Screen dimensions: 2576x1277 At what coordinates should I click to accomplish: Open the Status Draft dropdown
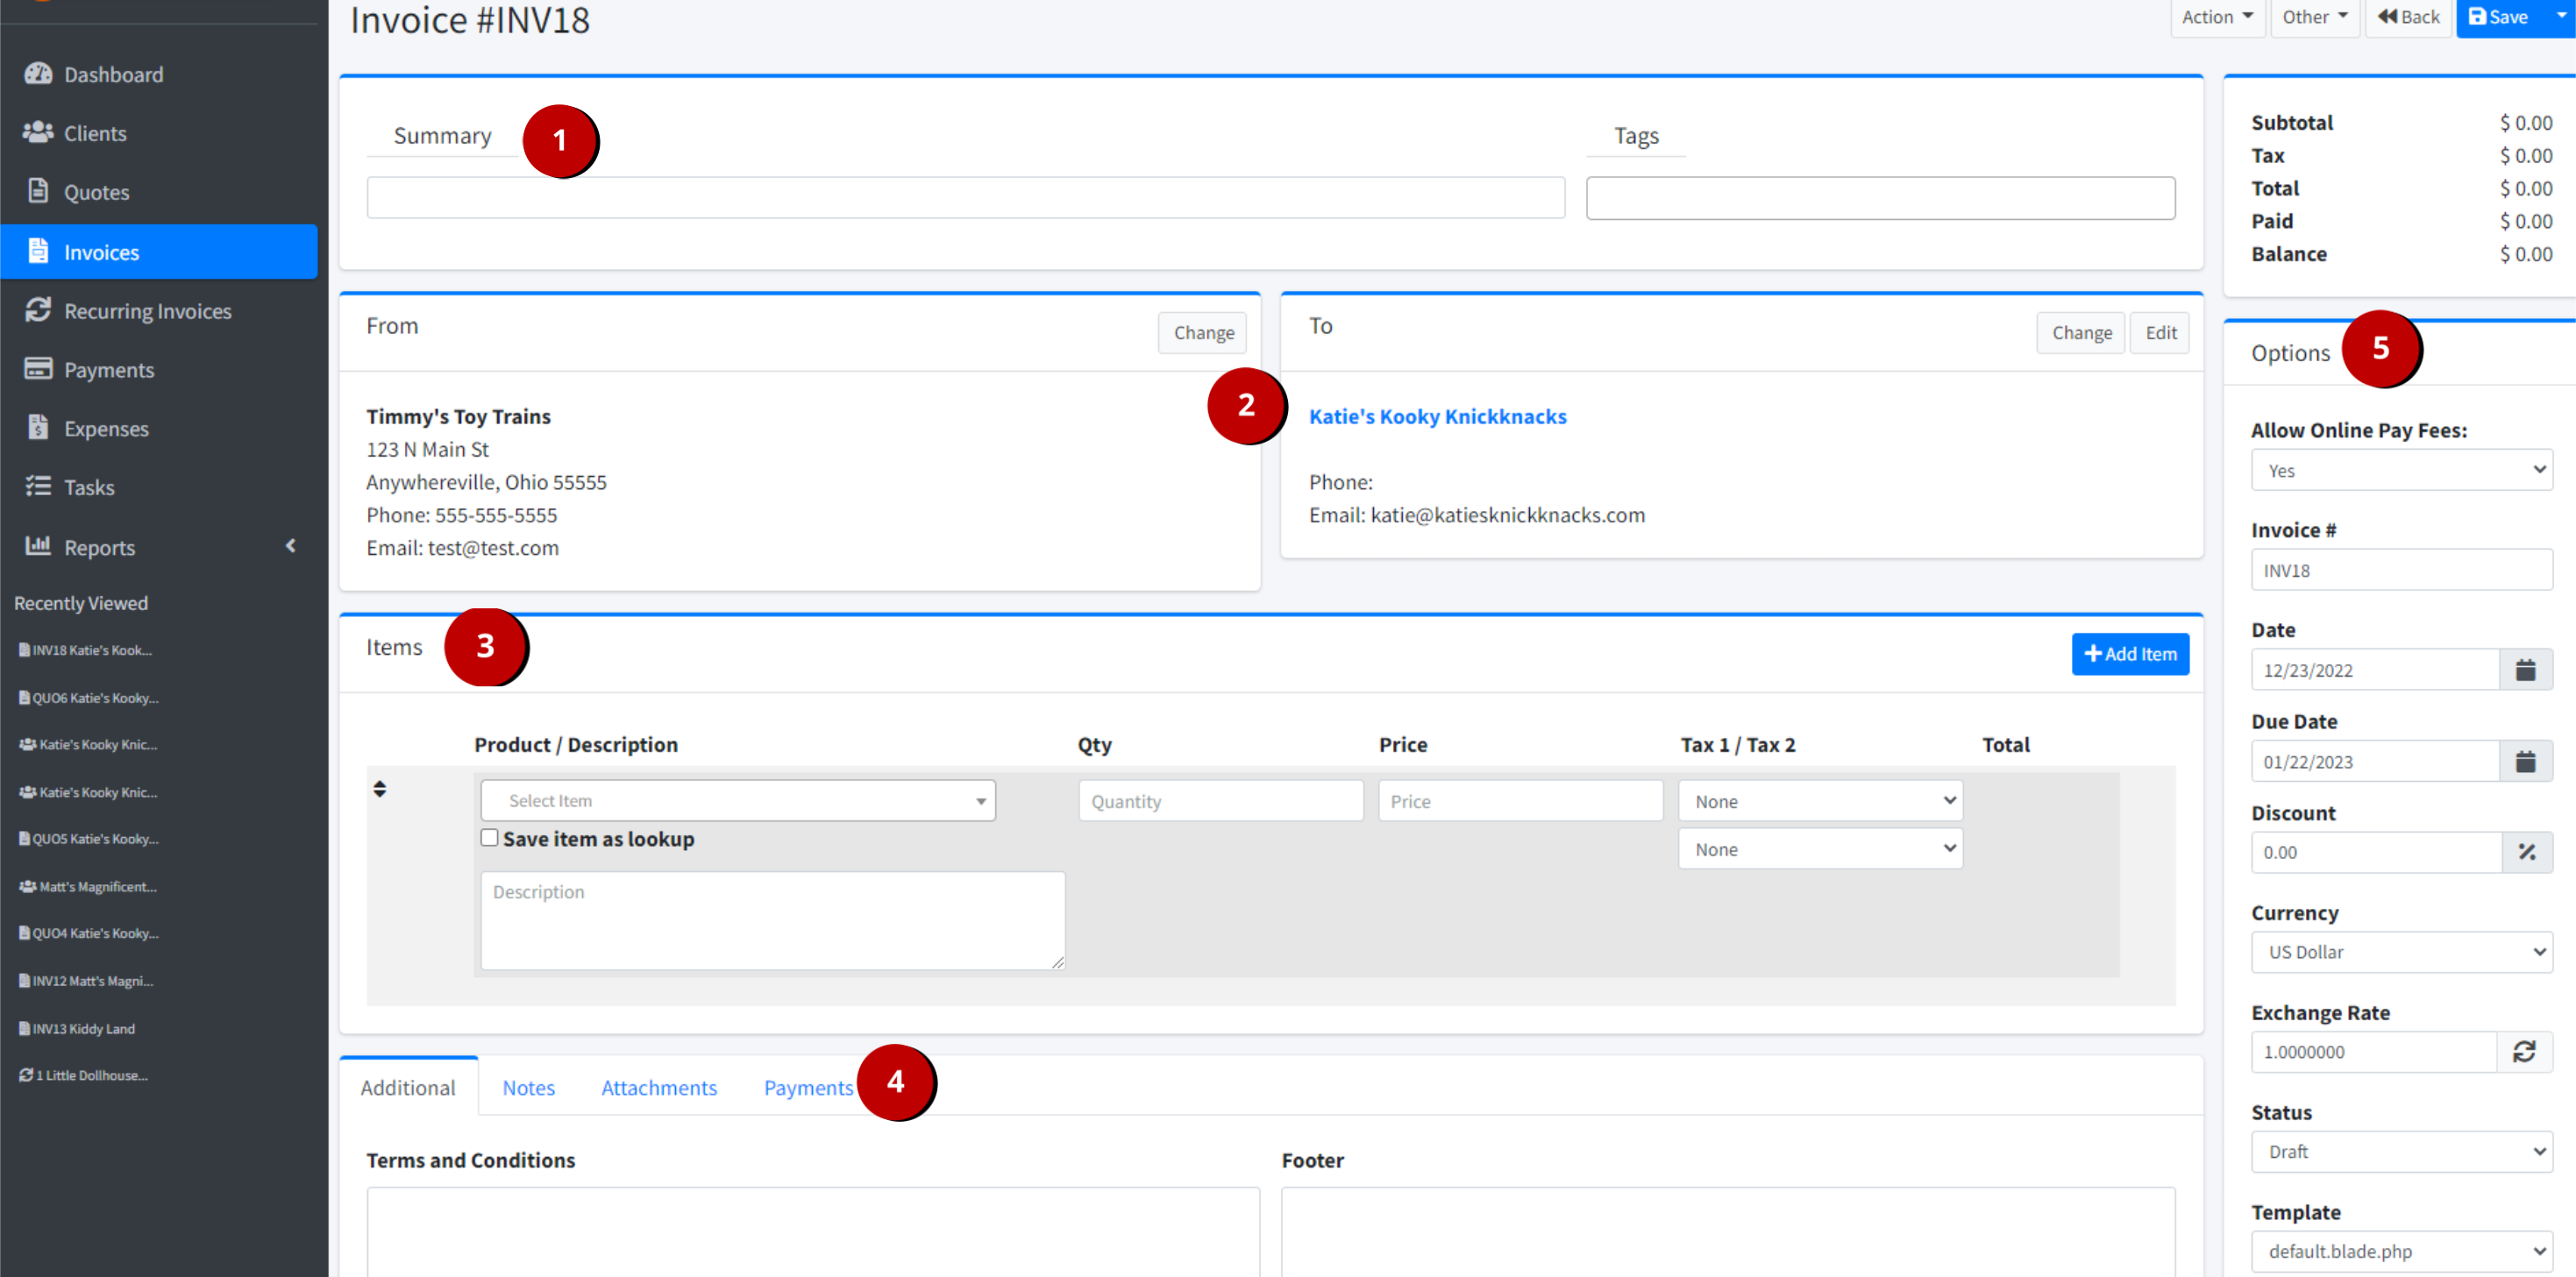2401,1152
